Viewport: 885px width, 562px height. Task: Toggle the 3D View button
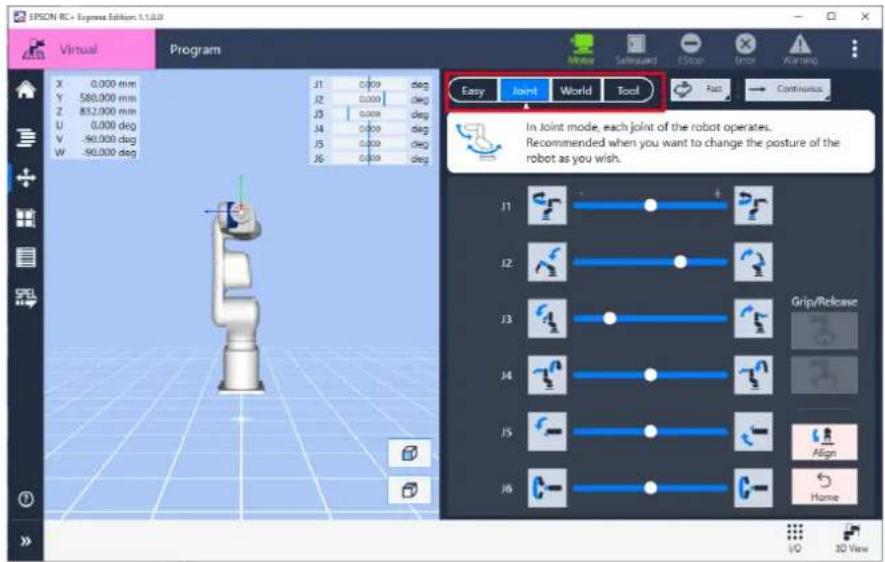click(x=851, y=538)
